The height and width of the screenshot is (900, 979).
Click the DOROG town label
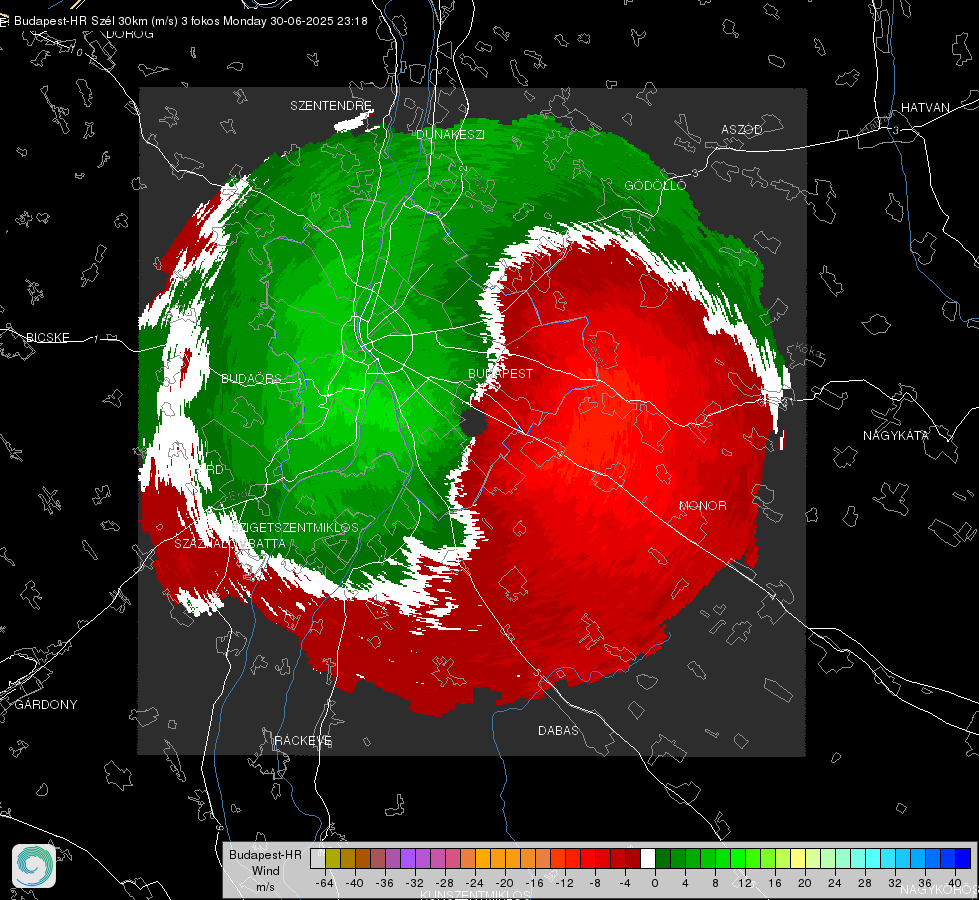click(130, 34)
